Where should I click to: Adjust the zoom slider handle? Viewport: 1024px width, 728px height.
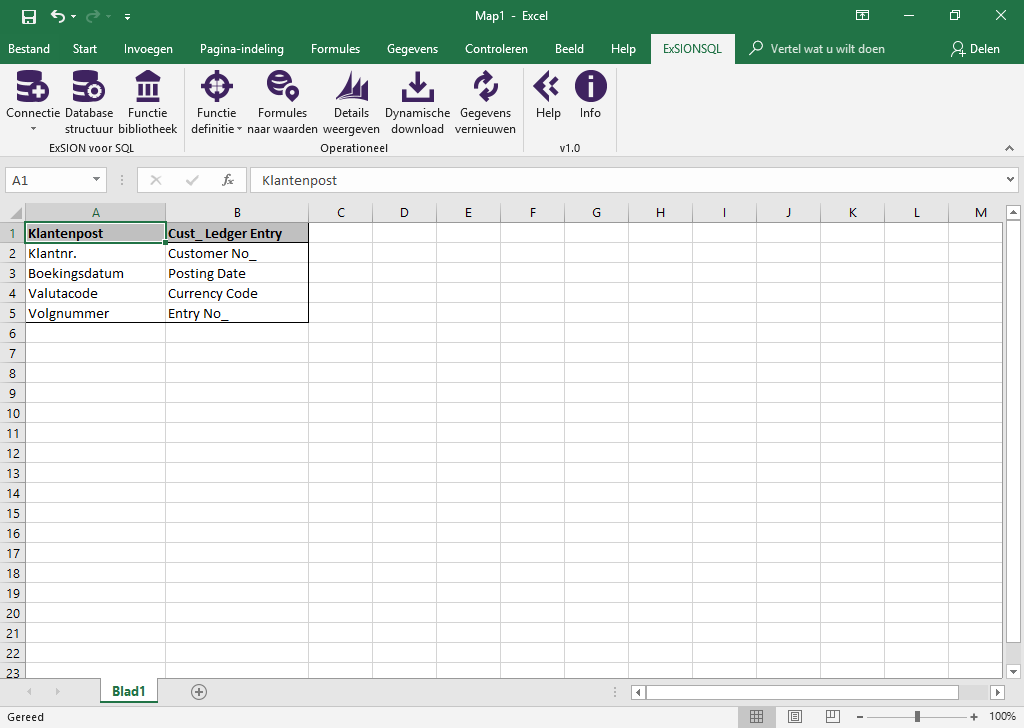[x=917, y=717]
